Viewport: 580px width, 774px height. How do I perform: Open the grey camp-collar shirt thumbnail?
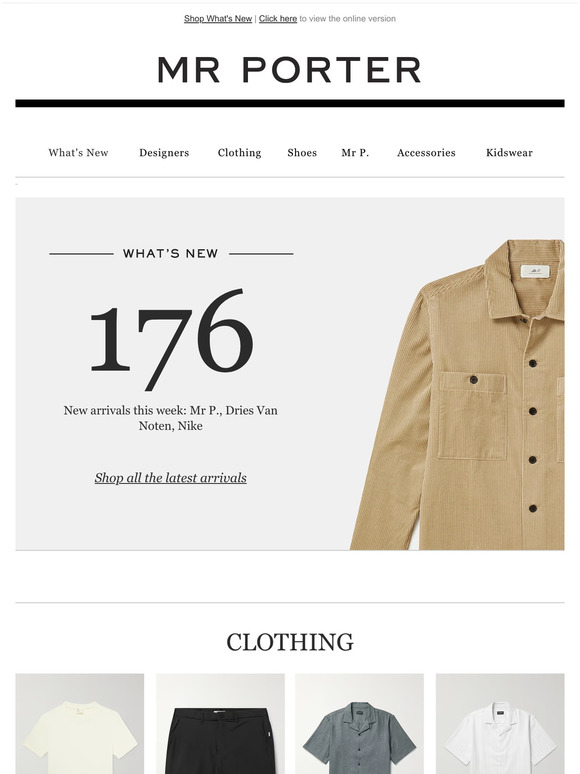pyautogui.click(x=359, y=724)
